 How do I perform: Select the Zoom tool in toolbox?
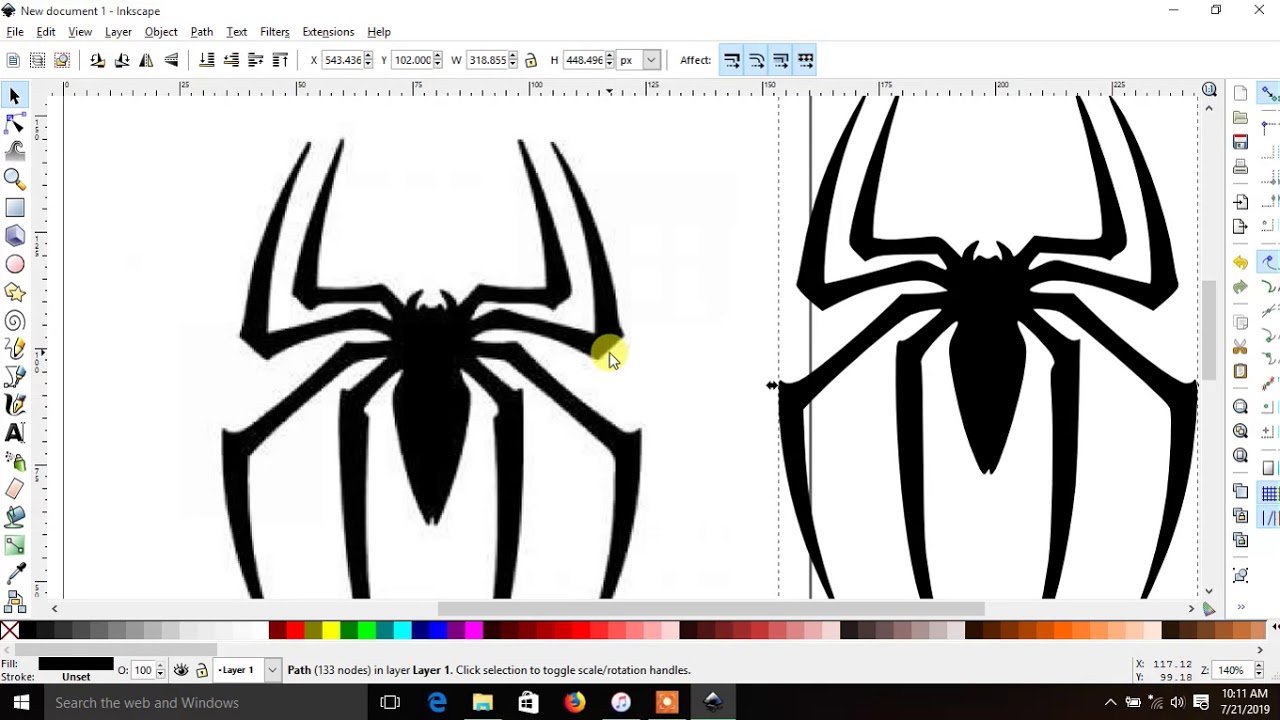click(15, 179)
